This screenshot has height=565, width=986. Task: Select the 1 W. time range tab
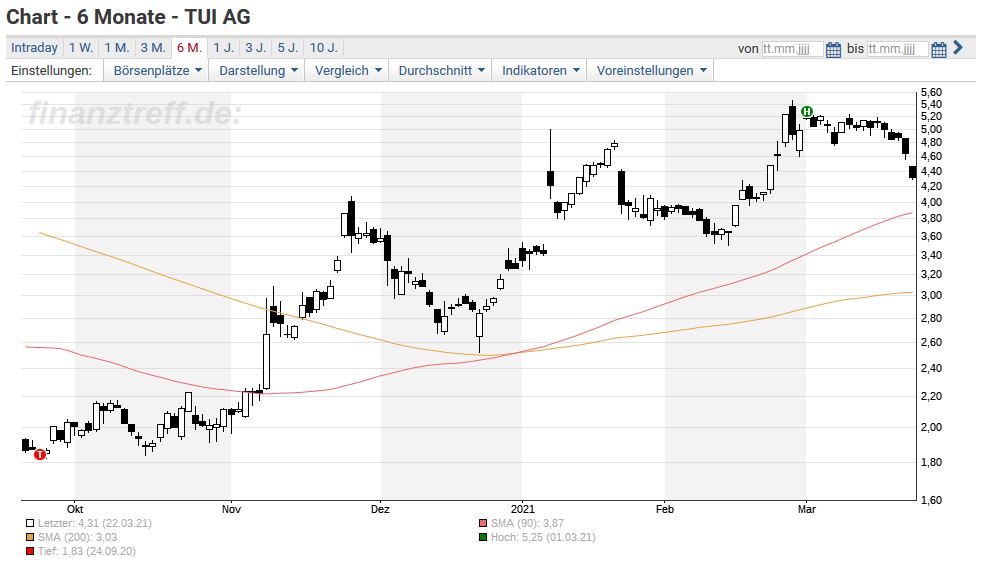tap(80, 48)
